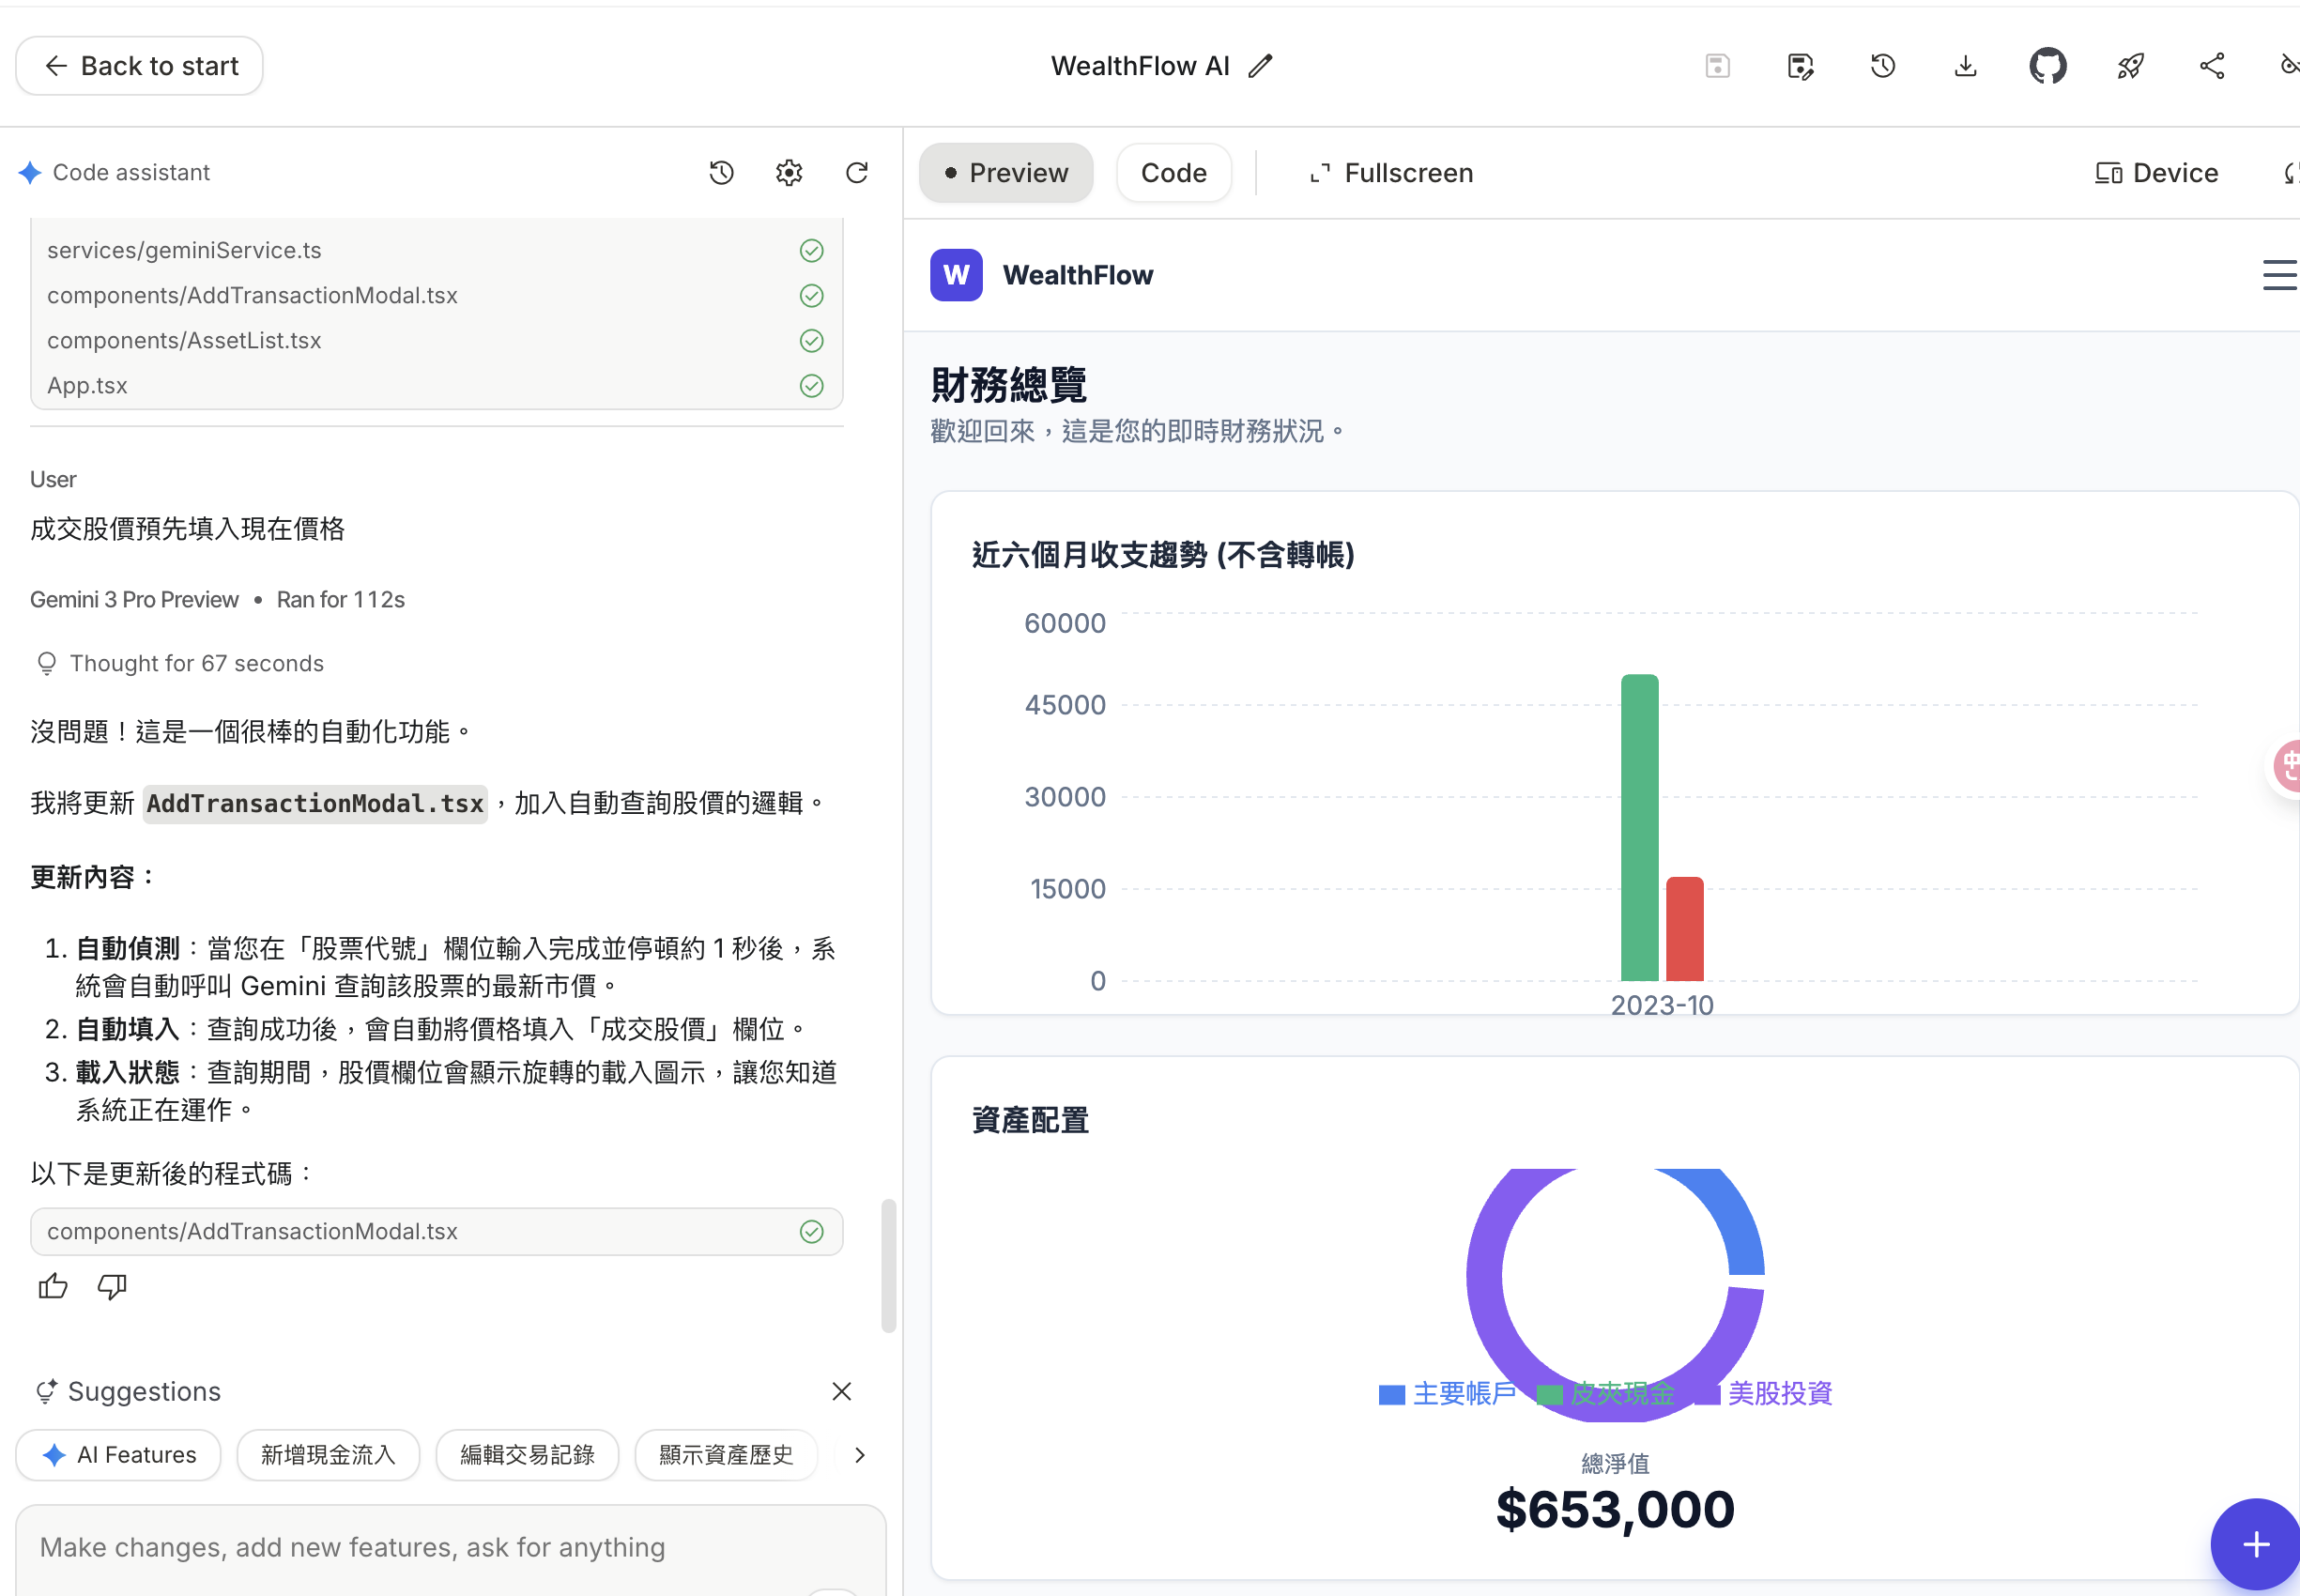Click the prompt input field
Image resolution: width=2300 pixels, height=1596 pixels.
click(450, 1546)
